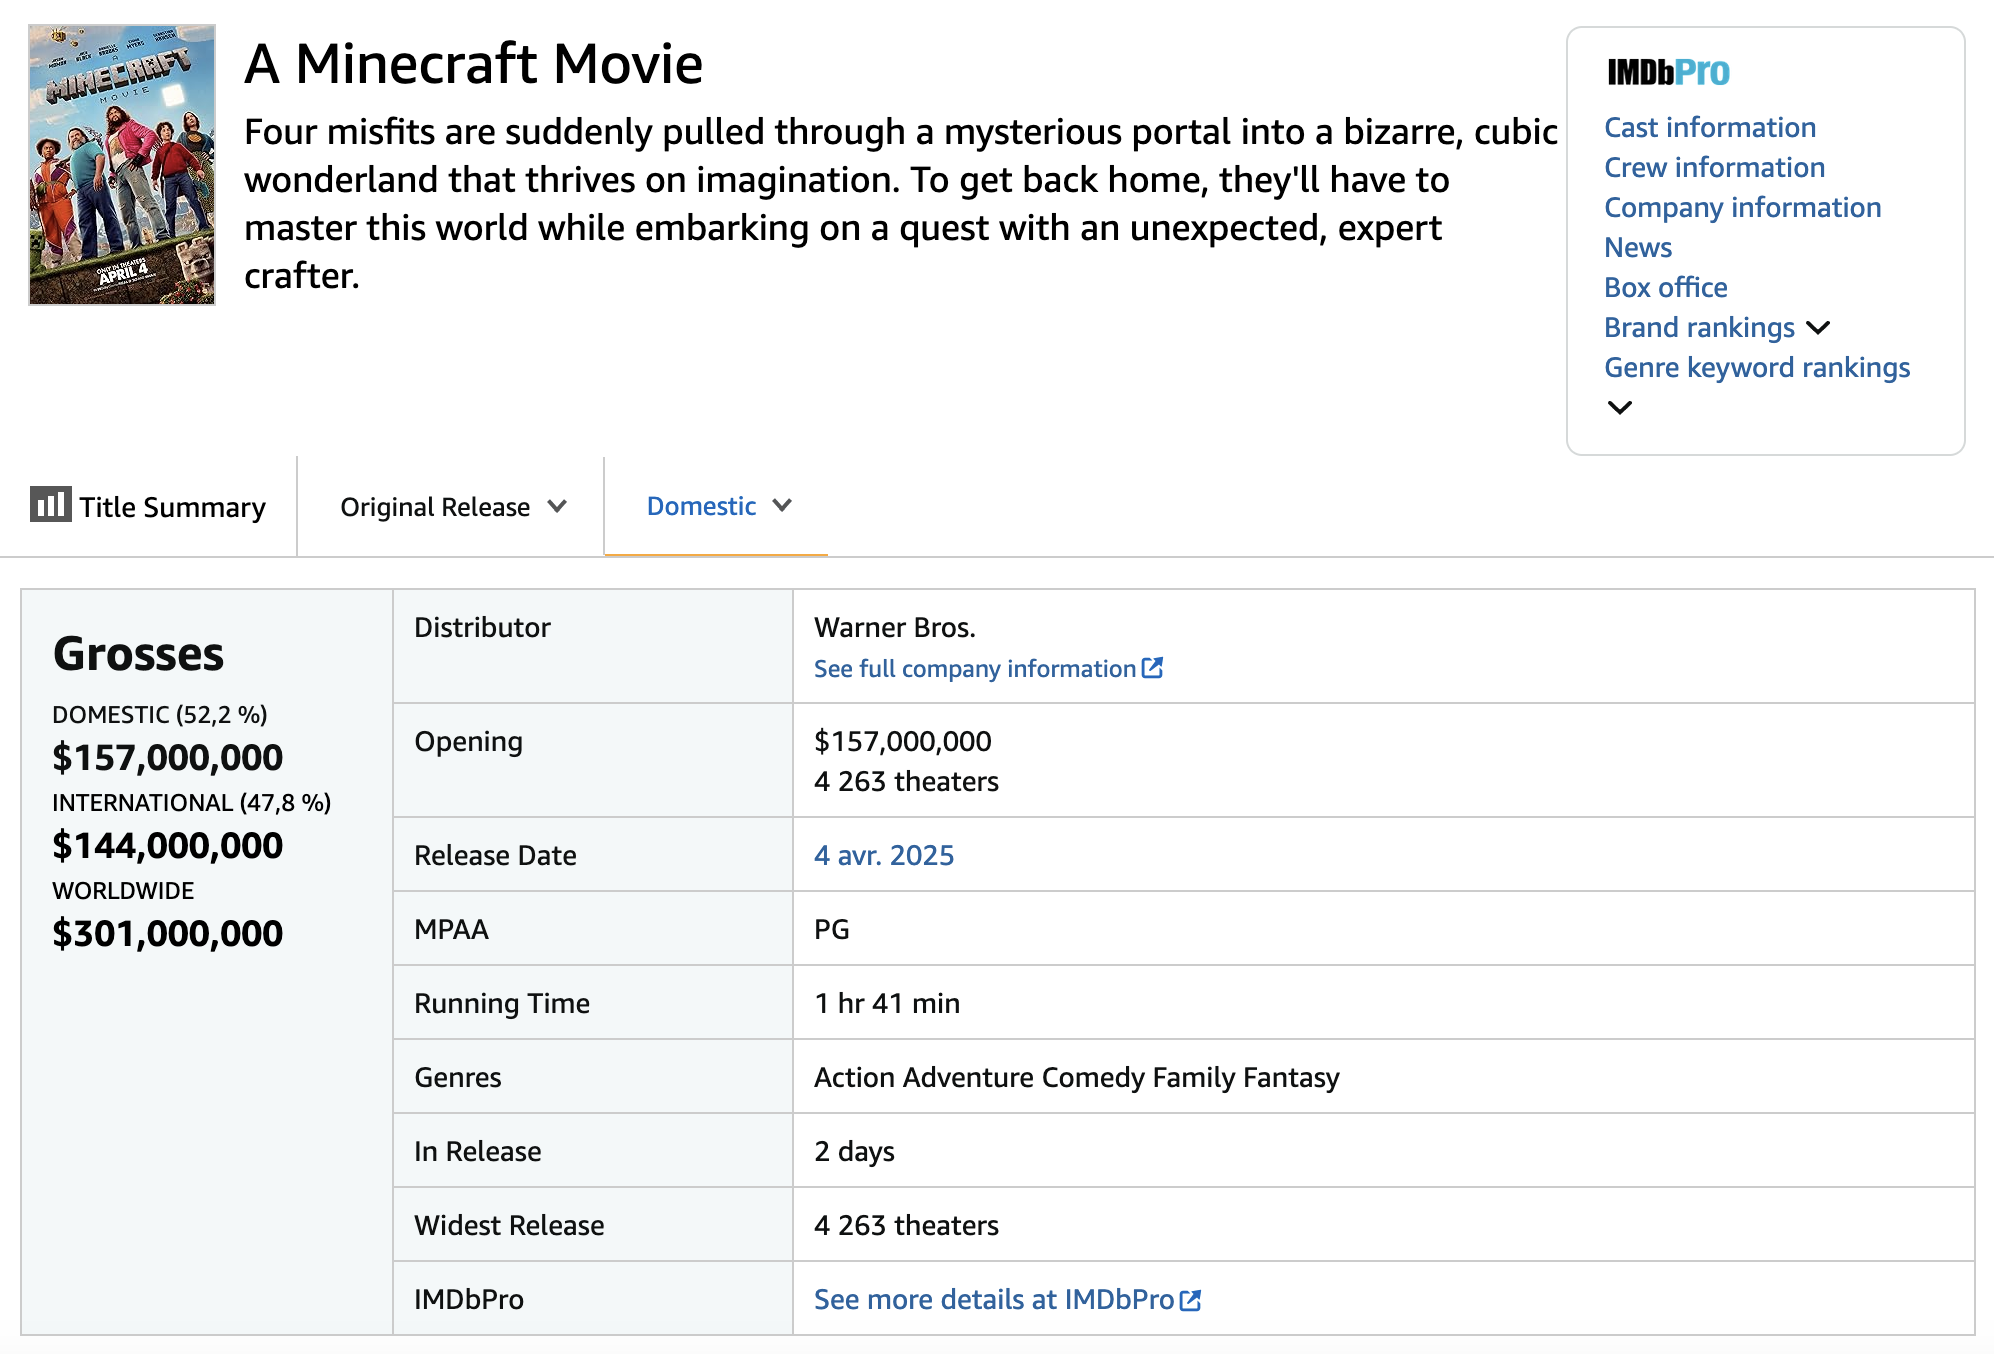Click the IMDbPro logo
Image resolution: width=1994 pixels, height=1354 pixels.
click(1666, 71)
